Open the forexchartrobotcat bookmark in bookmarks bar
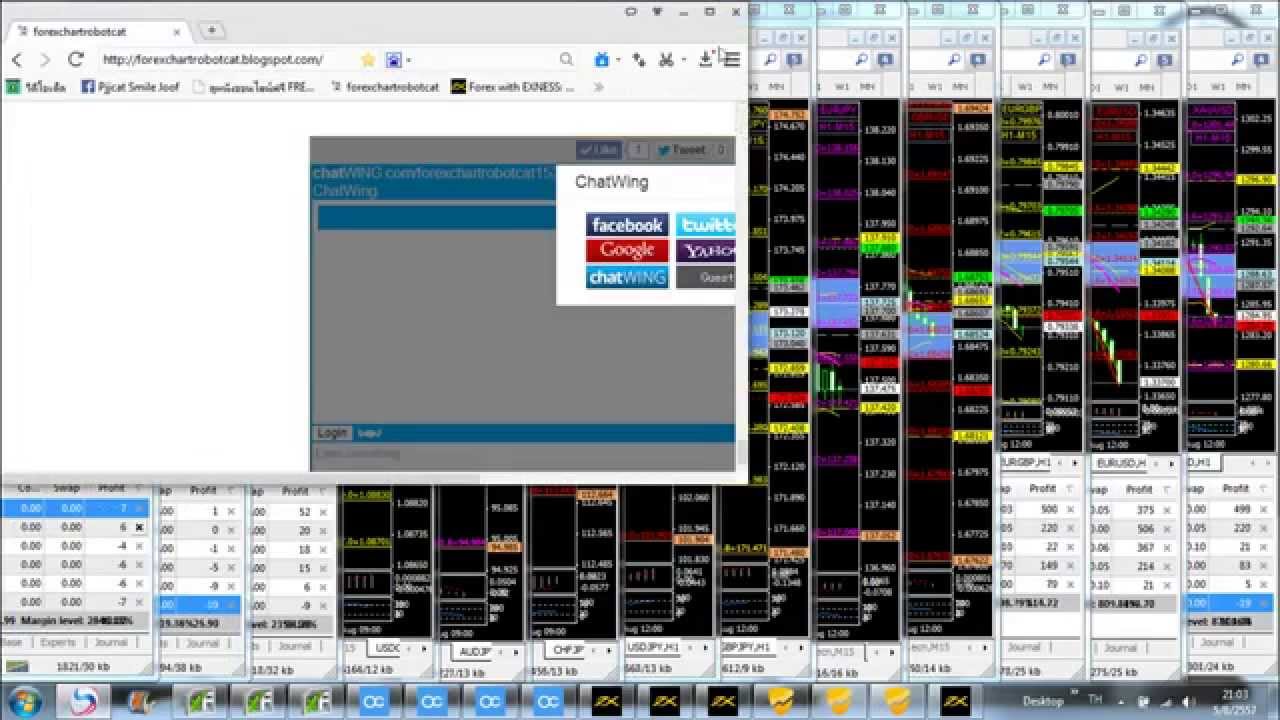1280x720 pixels. pos(384,87)
